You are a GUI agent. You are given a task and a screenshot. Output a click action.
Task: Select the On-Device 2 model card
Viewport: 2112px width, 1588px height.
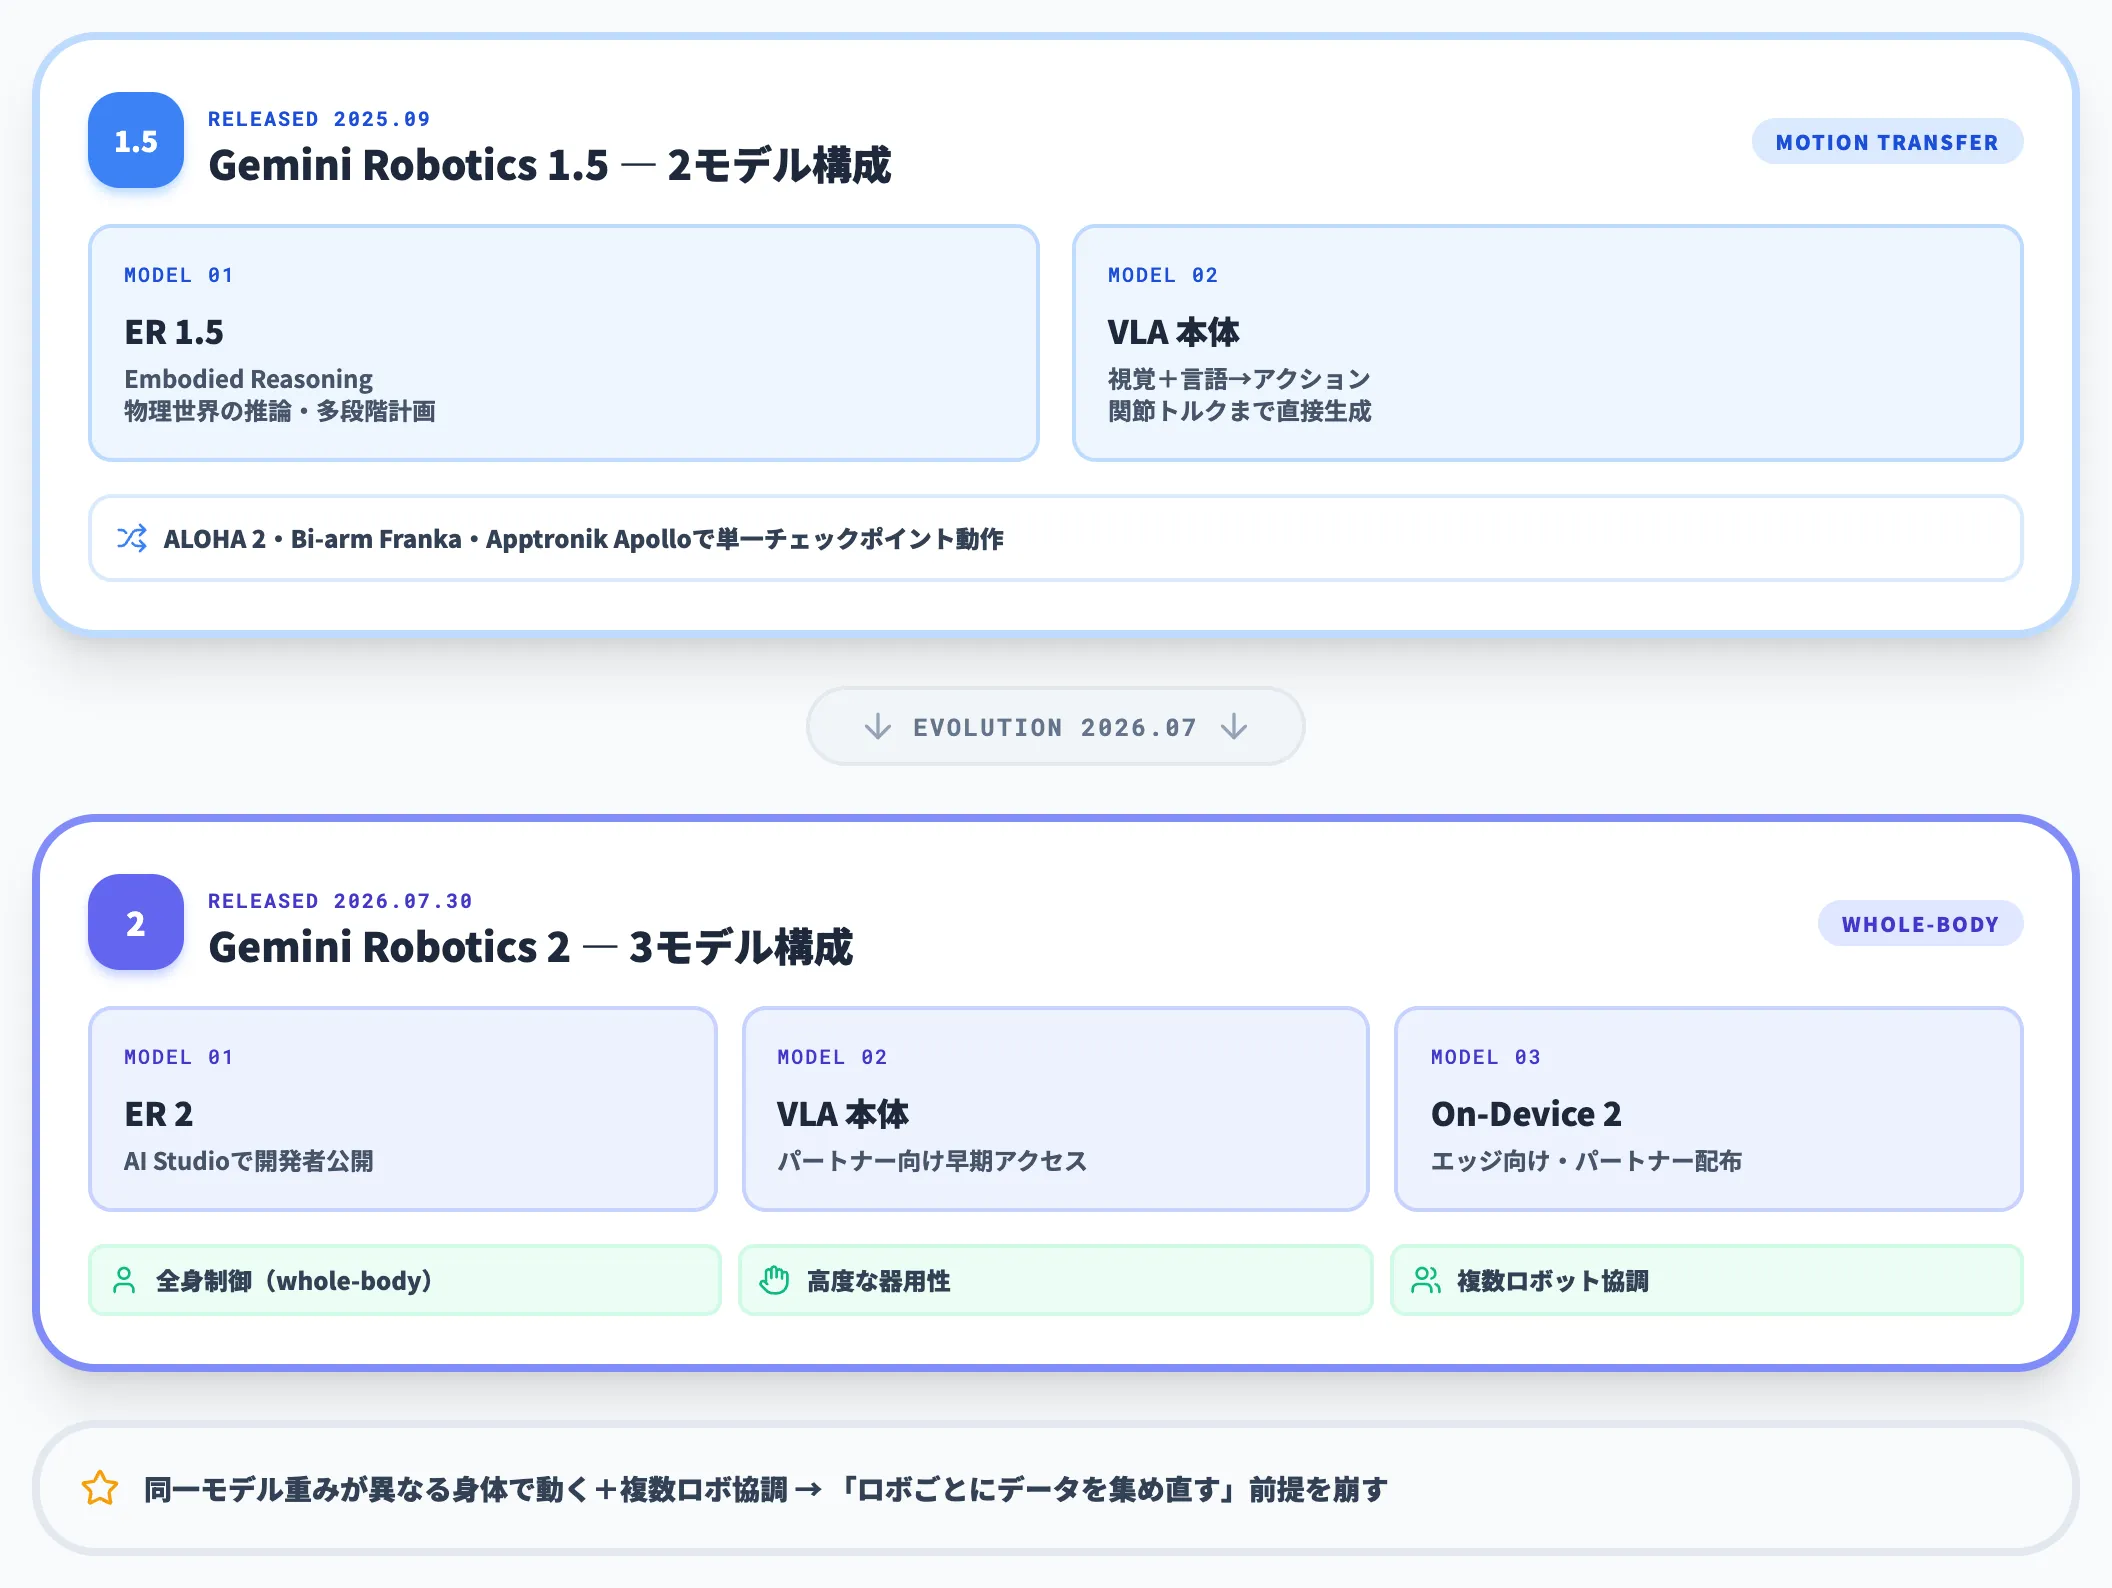pos(1709,1109)
